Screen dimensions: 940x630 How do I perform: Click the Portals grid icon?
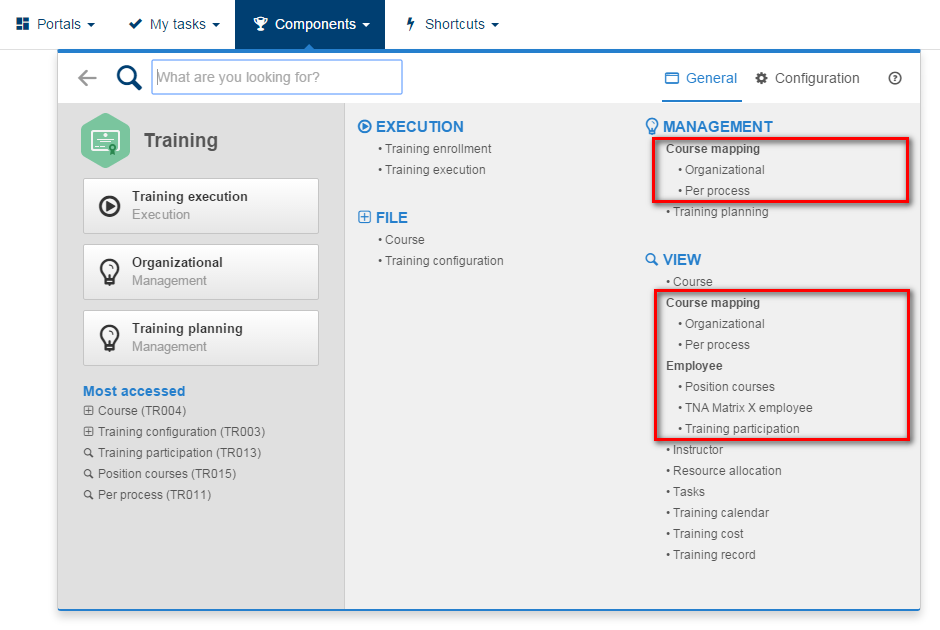[x=23, y=24]
